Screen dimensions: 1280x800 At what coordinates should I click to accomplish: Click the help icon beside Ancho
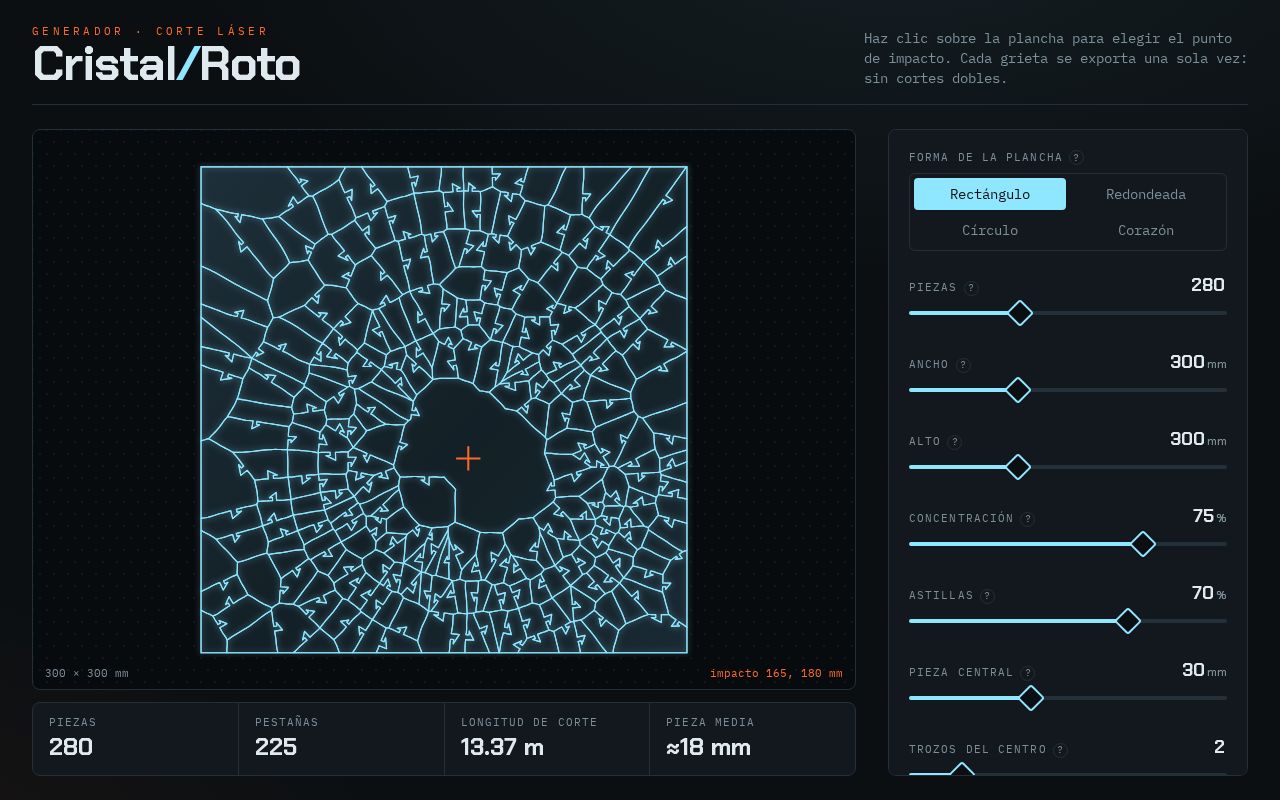(963, 364)
